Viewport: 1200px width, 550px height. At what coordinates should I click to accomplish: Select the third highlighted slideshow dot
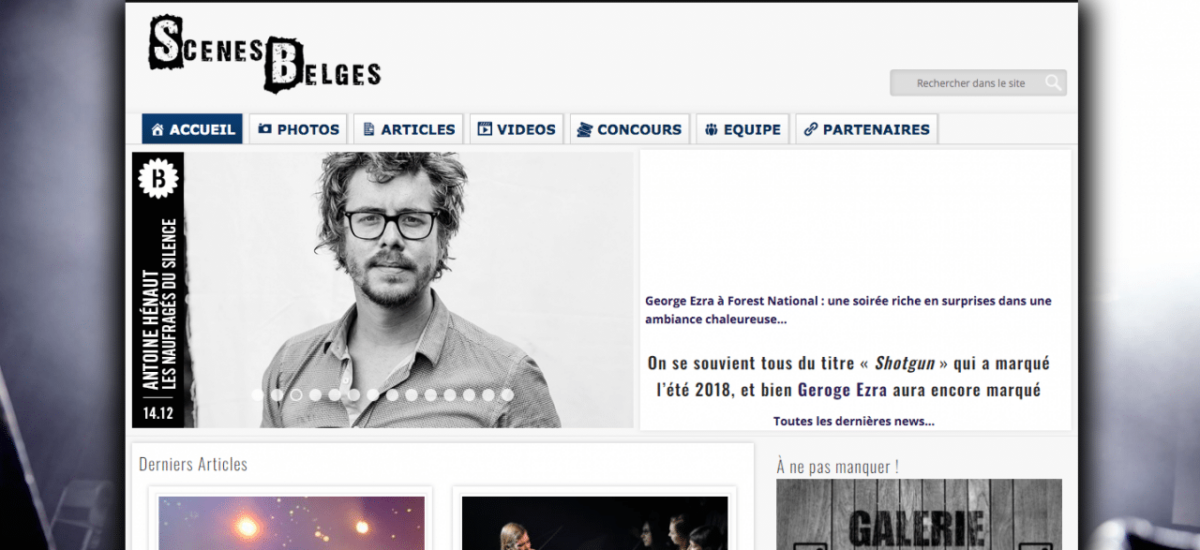296,395
